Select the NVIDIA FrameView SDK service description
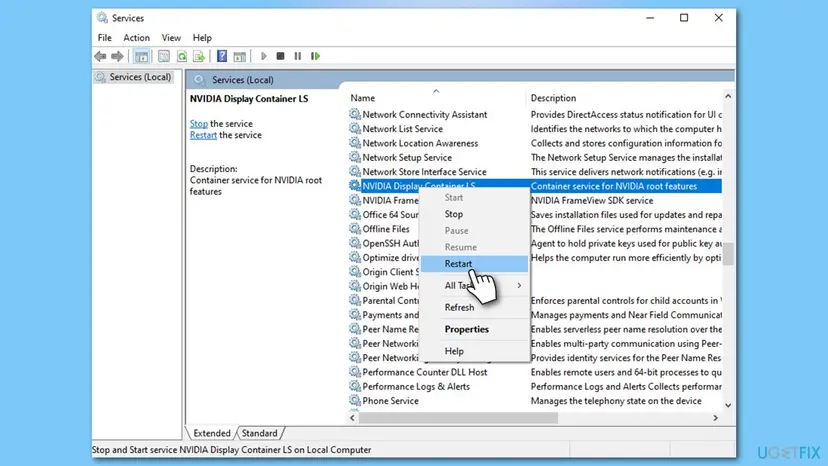Image resolution: width=828 pixels, height=466 pixels. [592, 200]
